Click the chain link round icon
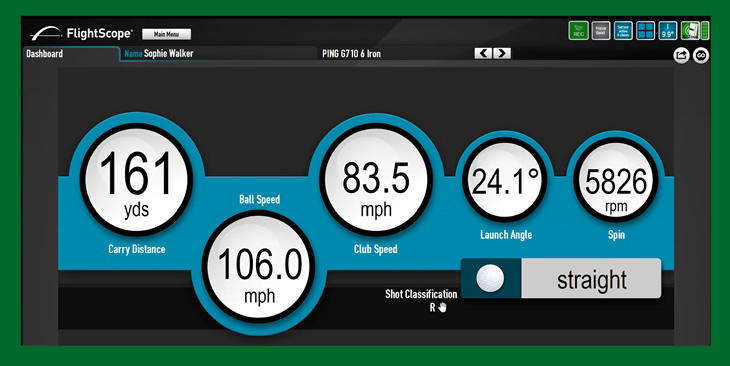The width and height of the screenshot is (730, 366). click(701, 55)
